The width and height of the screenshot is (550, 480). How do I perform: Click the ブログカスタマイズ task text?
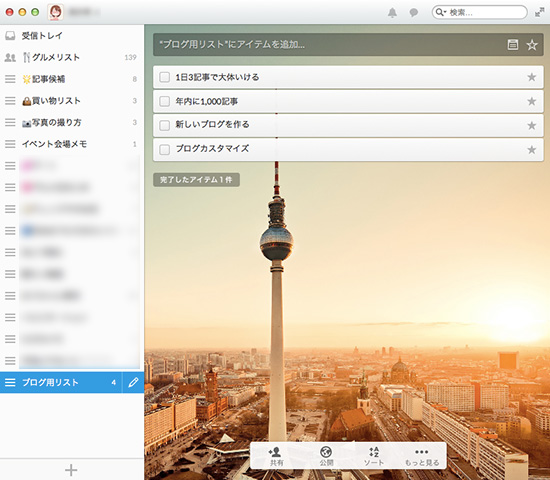tap(212, 148)
